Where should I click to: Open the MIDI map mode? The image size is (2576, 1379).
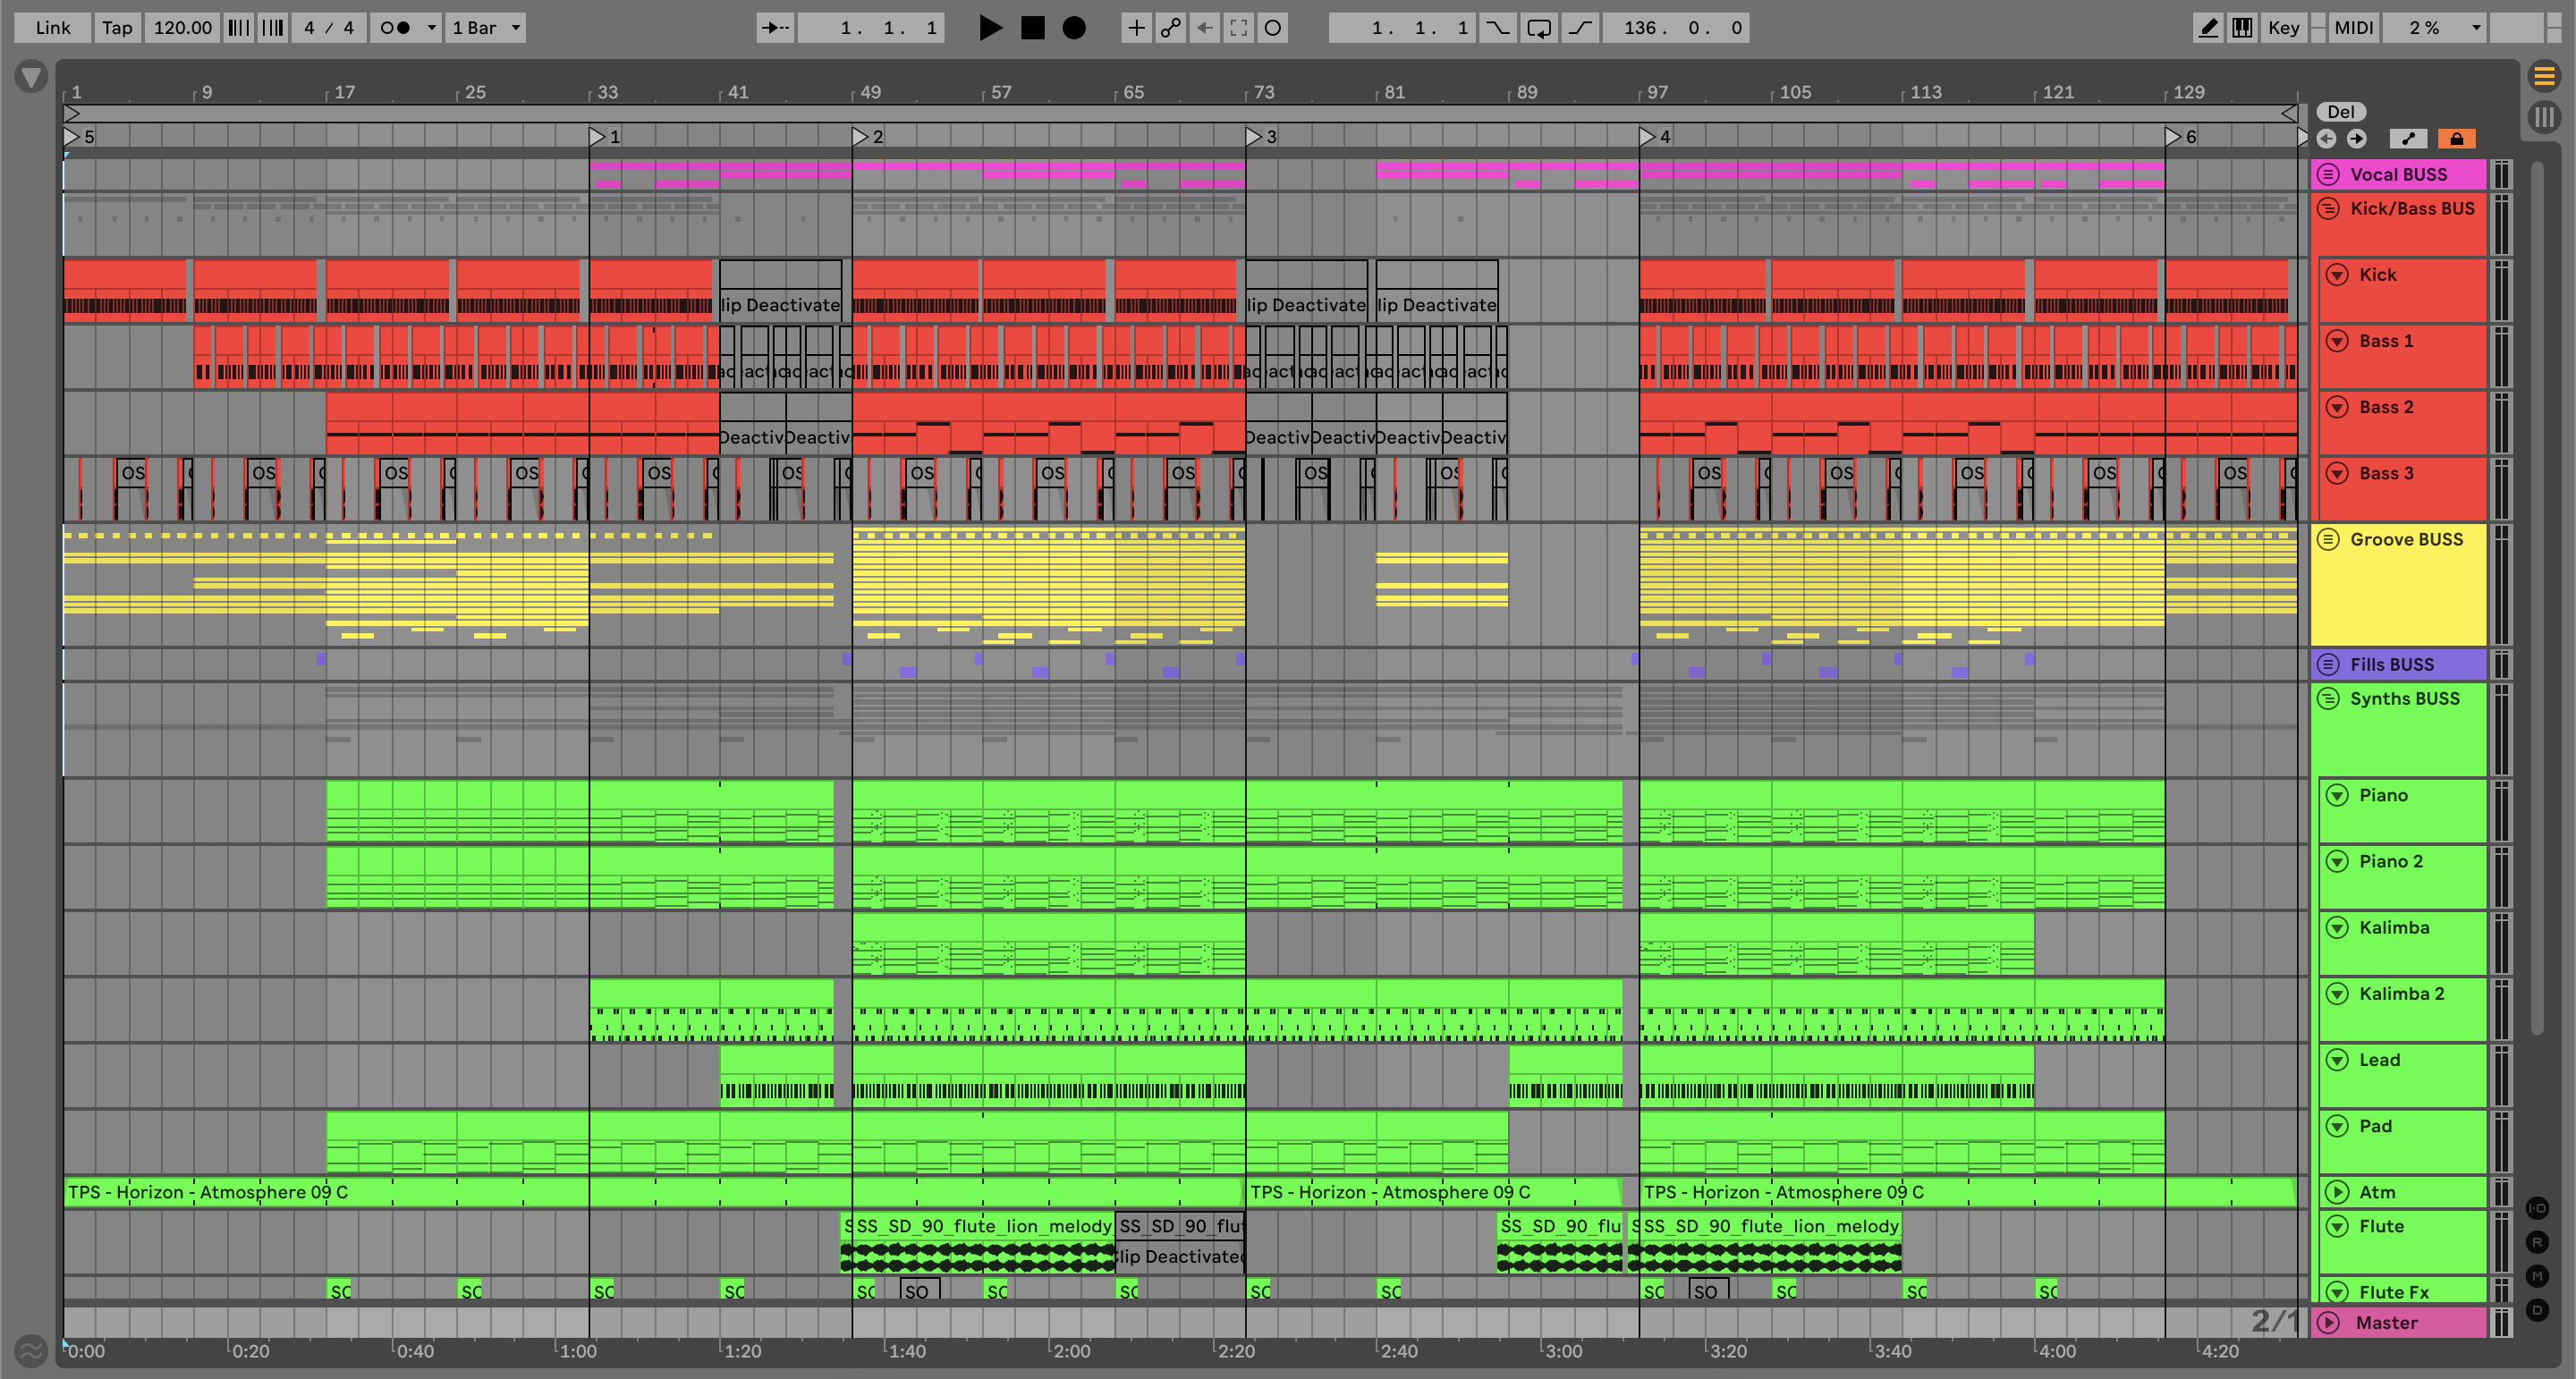tap(2353, 27)
